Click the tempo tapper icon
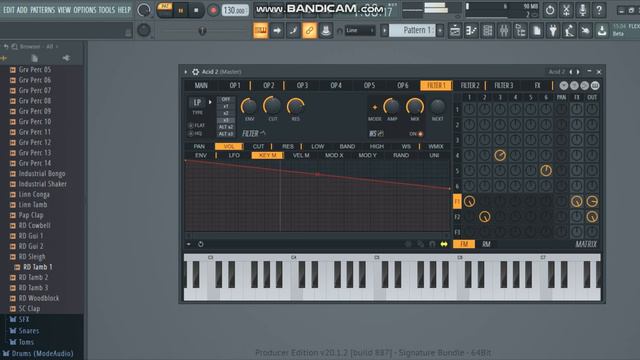The image size is (640, 360). [569, 30]
